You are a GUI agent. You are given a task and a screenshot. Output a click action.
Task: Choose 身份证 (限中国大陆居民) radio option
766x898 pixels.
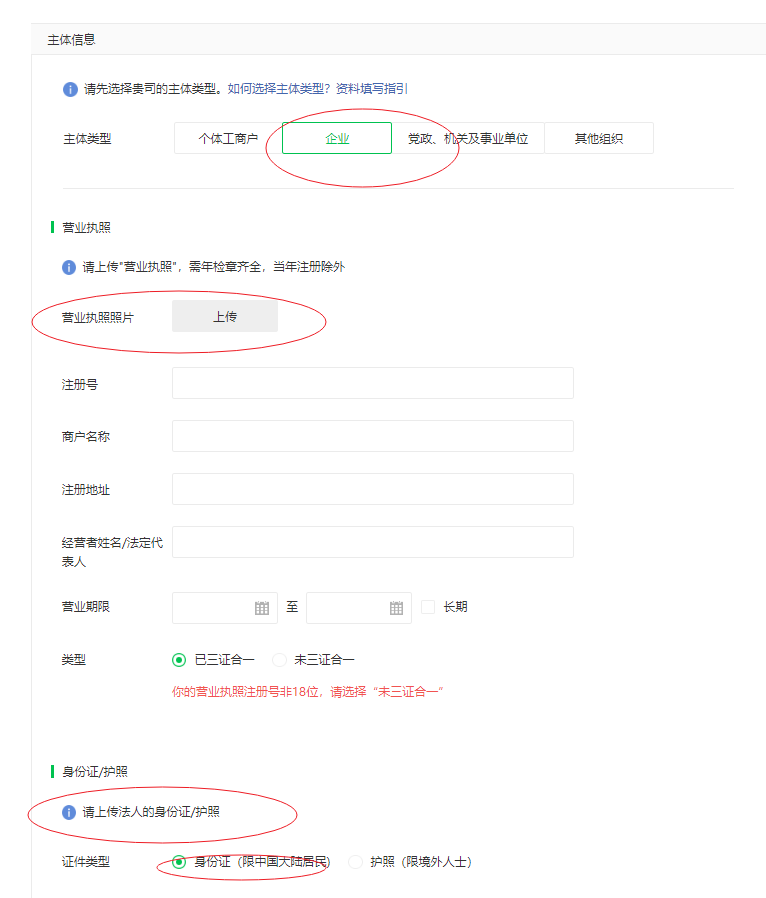click(179, 862)
